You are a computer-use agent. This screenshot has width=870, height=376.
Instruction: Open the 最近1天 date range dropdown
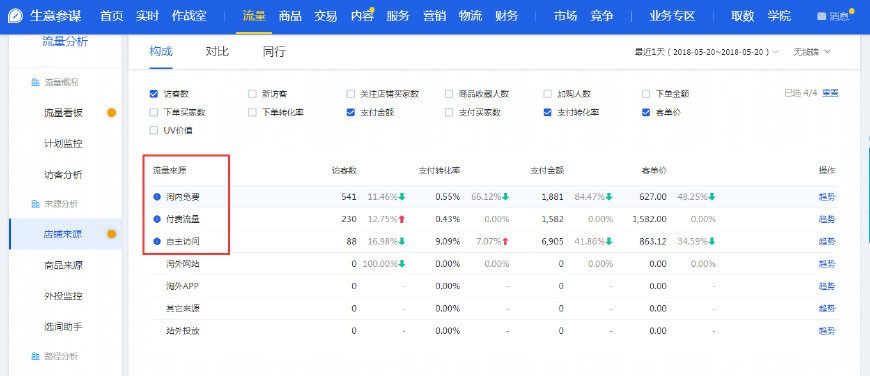(707, 52)
